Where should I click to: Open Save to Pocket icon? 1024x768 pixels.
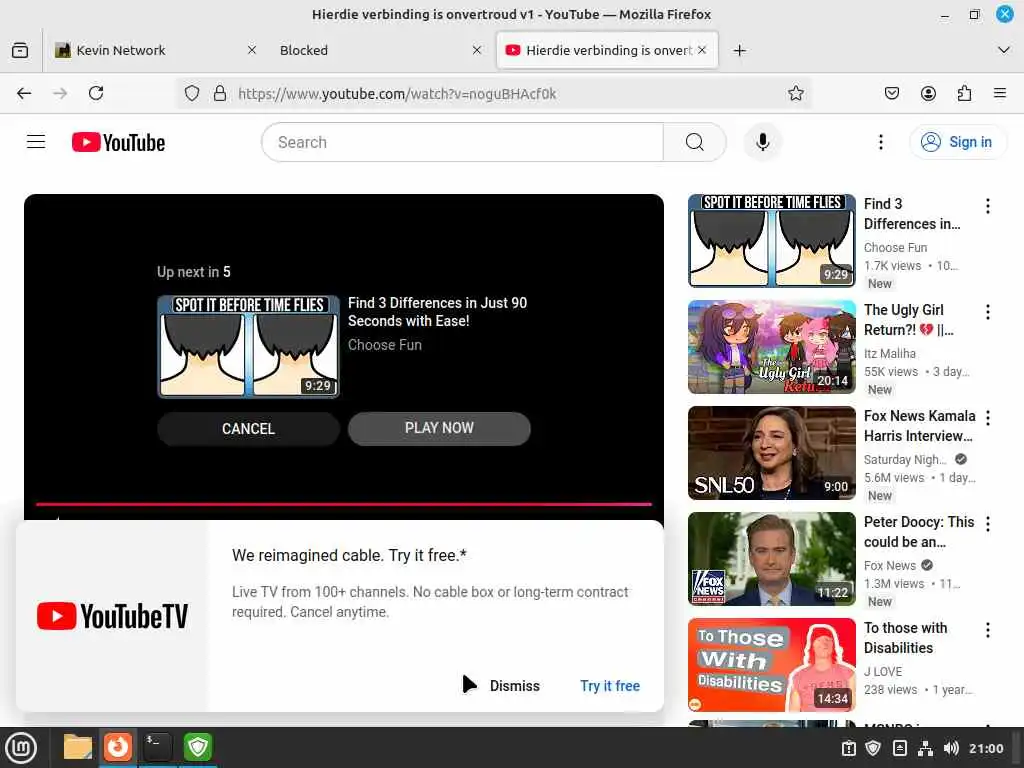pyautogui.click(x=891, y=93)
